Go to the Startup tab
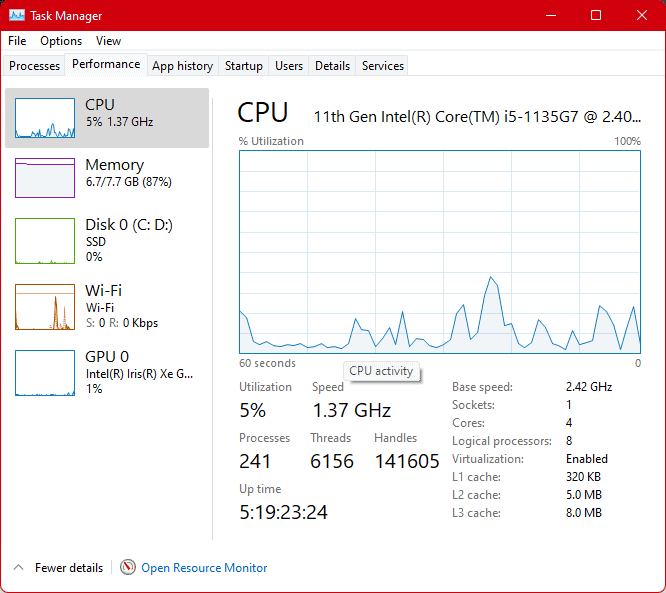 243,66
